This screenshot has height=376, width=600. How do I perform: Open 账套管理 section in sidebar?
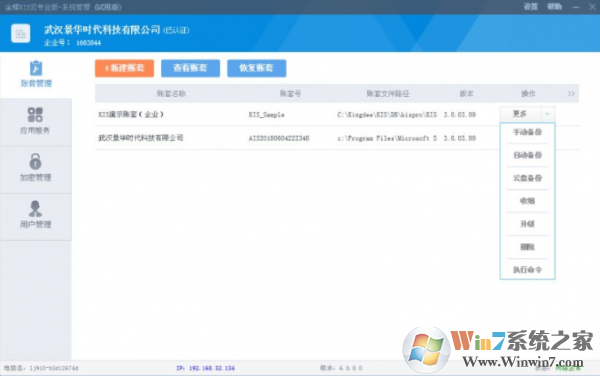click(36, 74)
